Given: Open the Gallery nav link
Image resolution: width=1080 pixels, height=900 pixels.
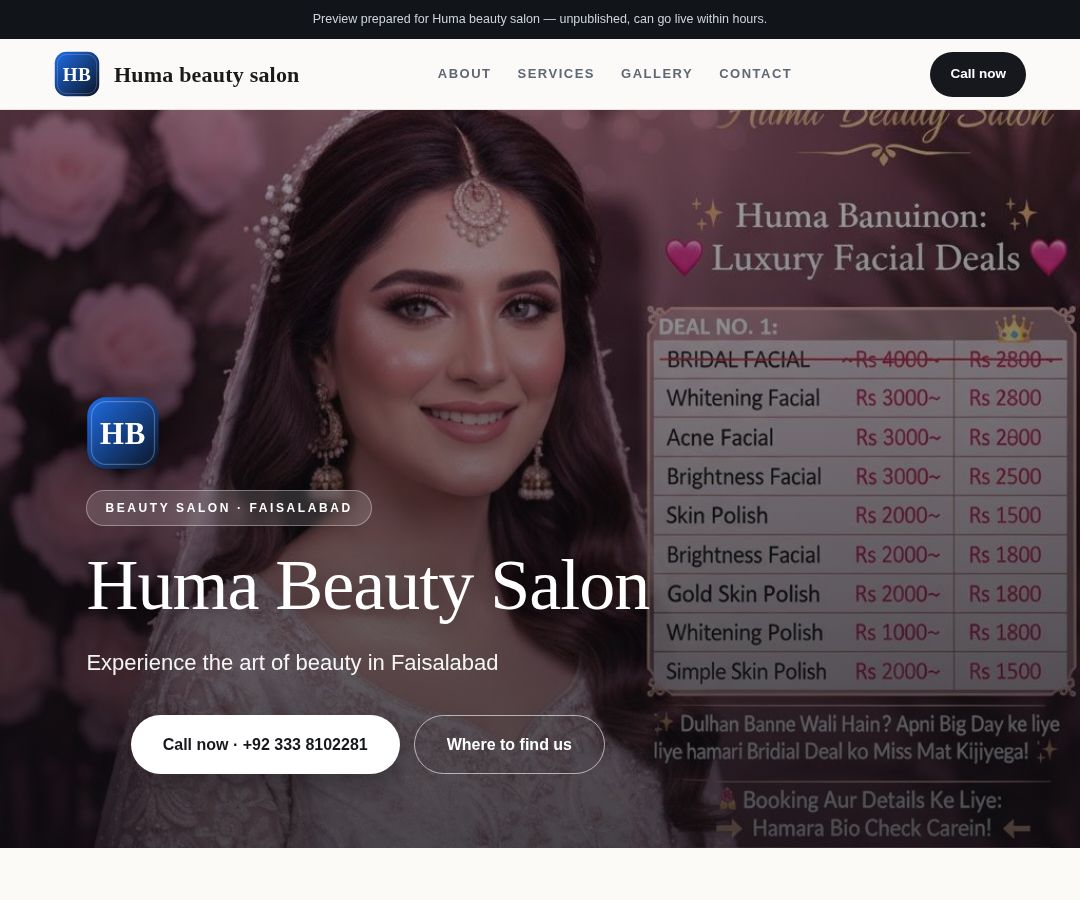Looking at the screenshot, I should point(656,74).
